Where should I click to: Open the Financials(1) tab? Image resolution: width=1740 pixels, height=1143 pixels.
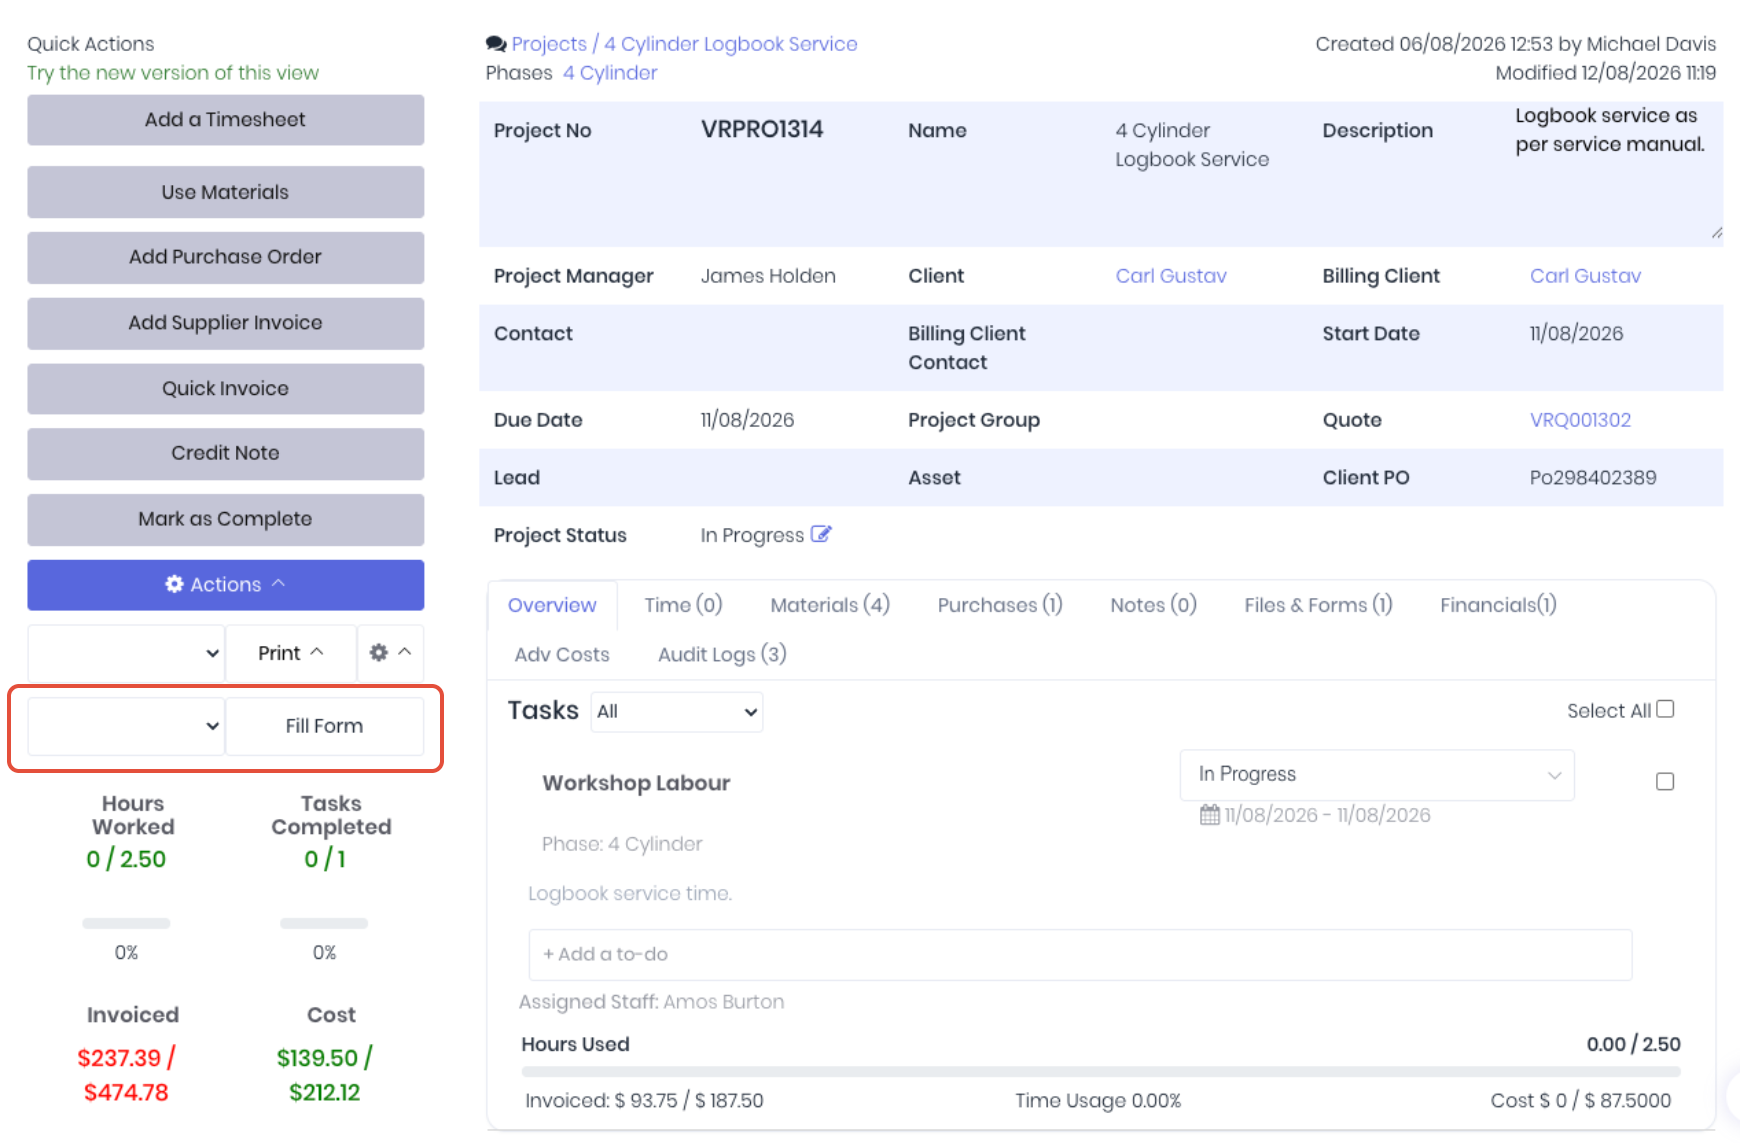coord(1498,605)
